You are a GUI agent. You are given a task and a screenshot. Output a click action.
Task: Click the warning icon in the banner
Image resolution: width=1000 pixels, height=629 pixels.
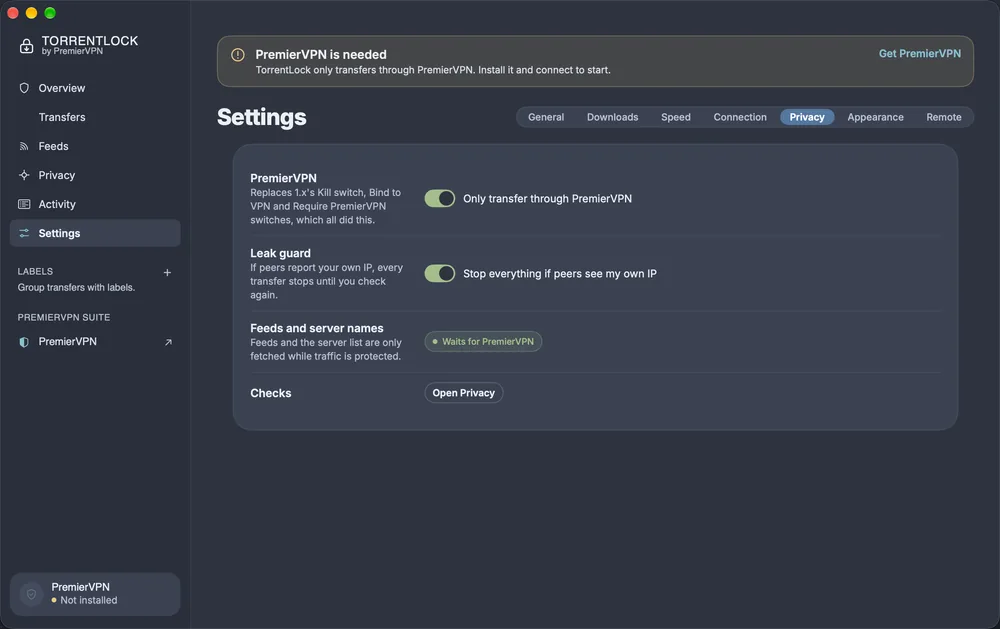(238, 55)
